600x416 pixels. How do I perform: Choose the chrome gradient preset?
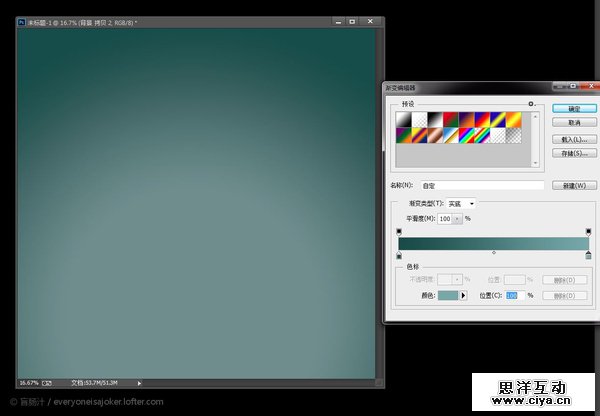tap(450, 135)
